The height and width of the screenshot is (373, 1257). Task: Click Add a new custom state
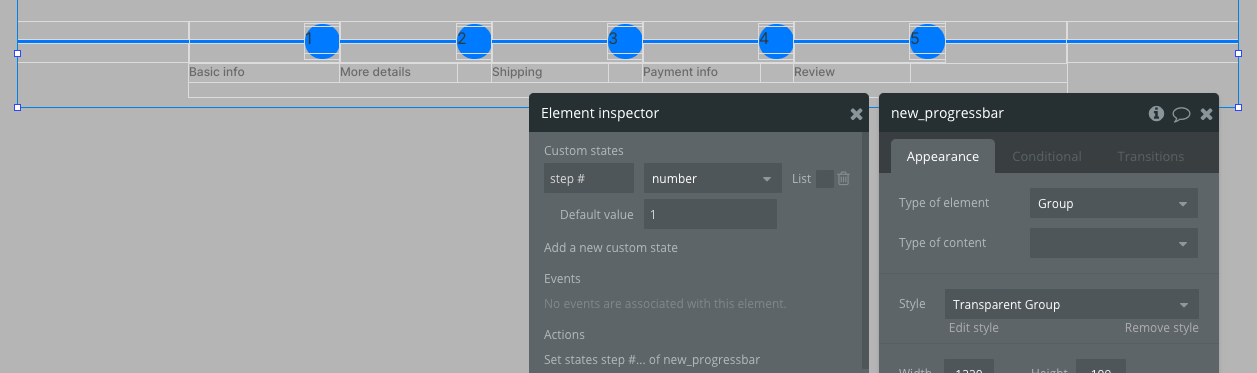pos(611,247)
